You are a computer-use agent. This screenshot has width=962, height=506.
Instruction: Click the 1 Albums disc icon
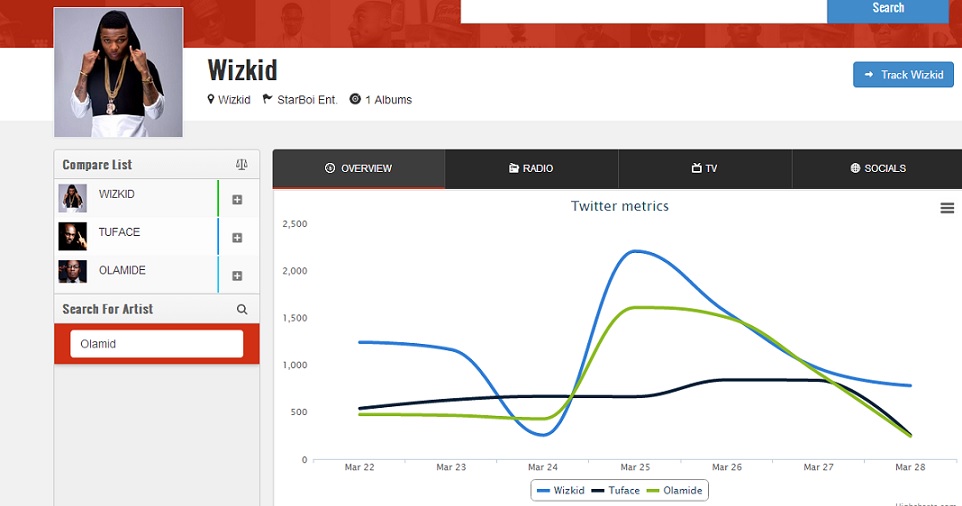(355, 99)
